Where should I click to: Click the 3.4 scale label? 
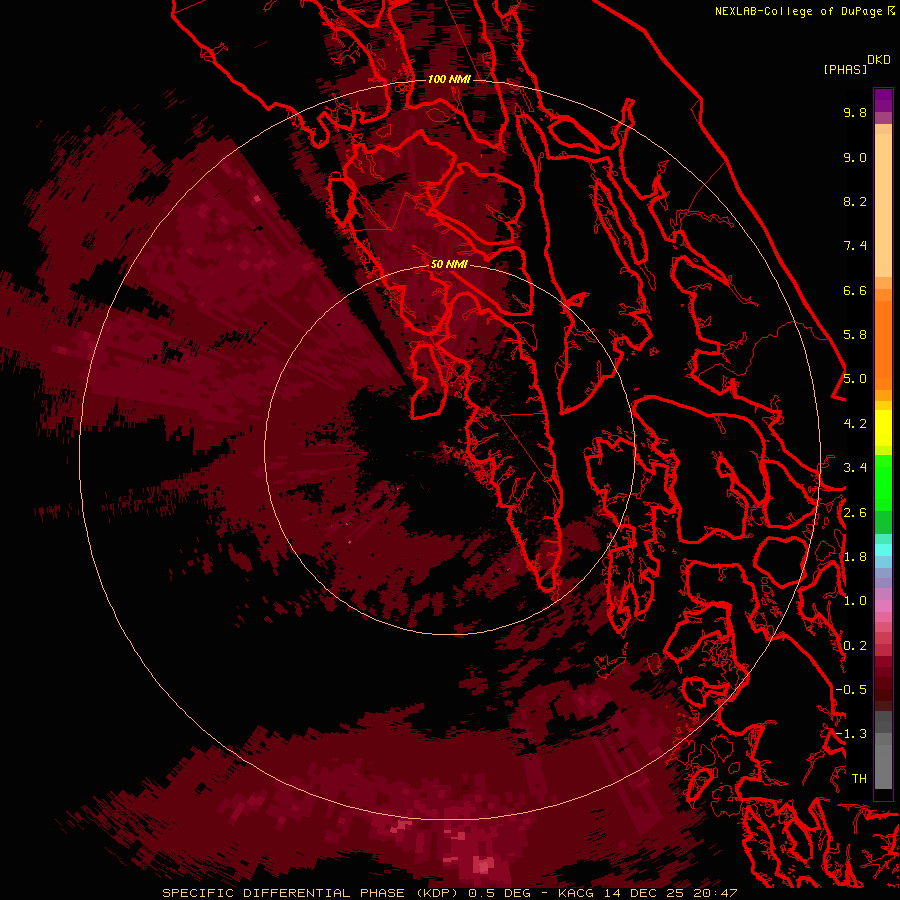[x=855, y=468]
